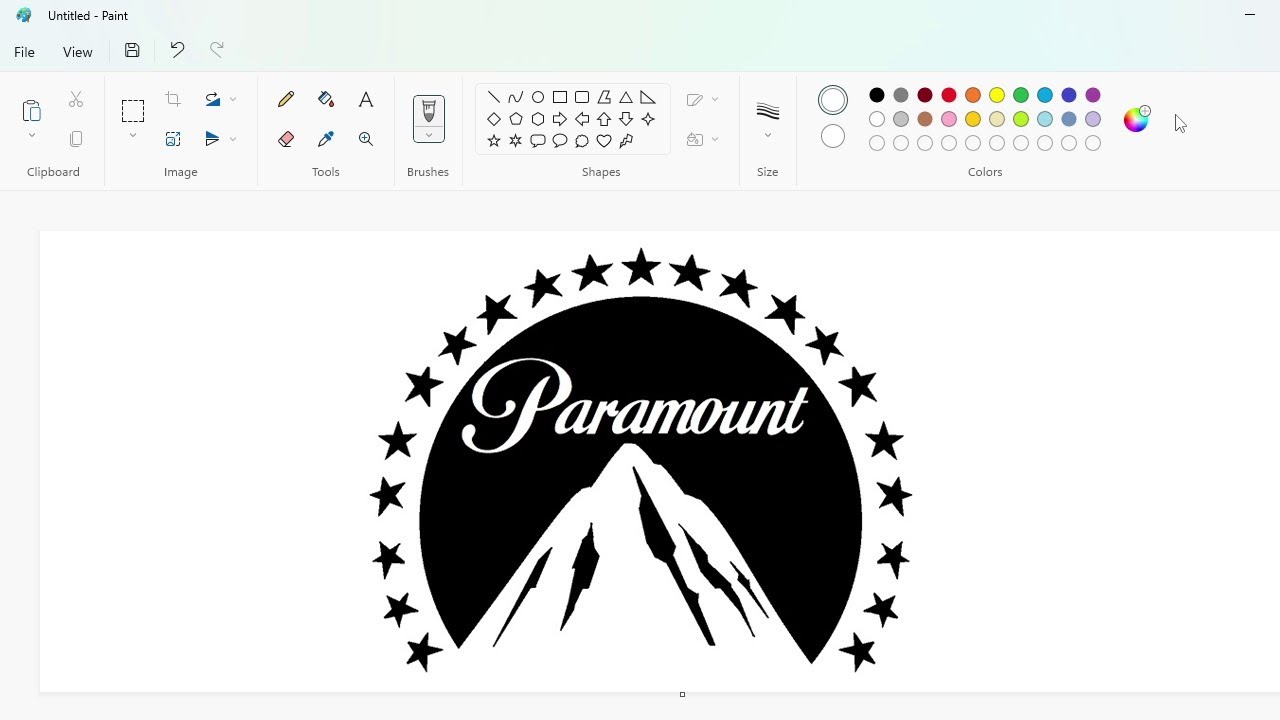
Task: Open the Rotate dropdown chevron
Action: pos(233,99)
